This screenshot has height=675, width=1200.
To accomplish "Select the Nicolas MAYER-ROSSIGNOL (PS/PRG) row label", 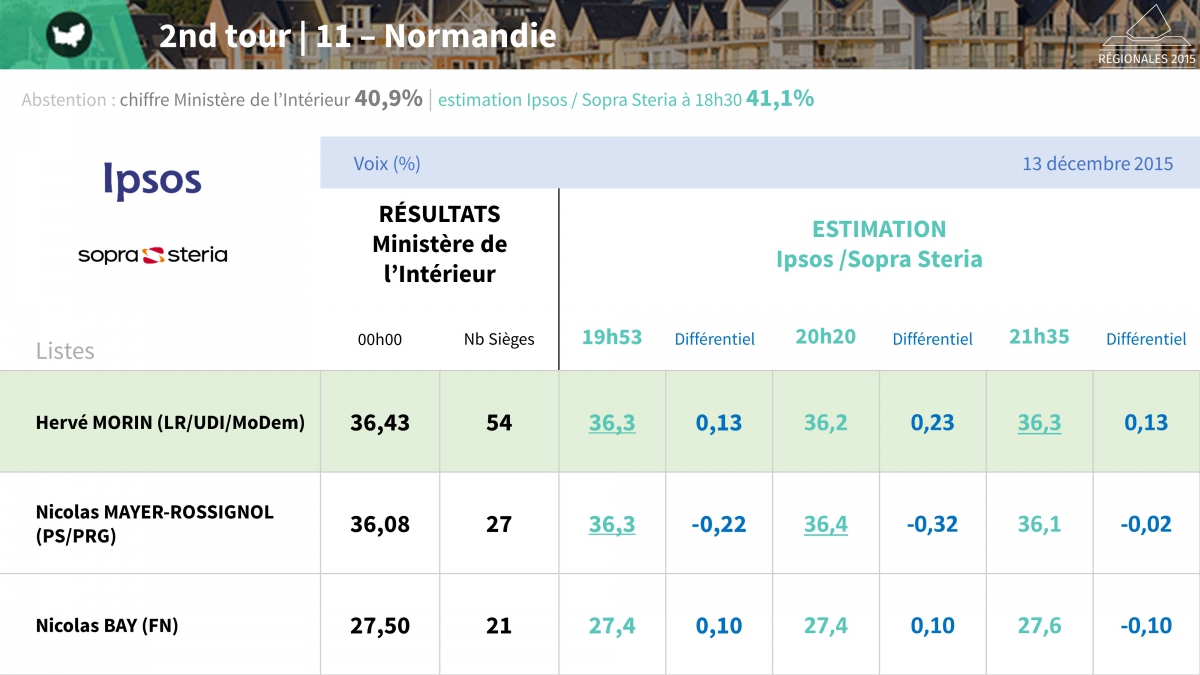I will coord(154,524).
